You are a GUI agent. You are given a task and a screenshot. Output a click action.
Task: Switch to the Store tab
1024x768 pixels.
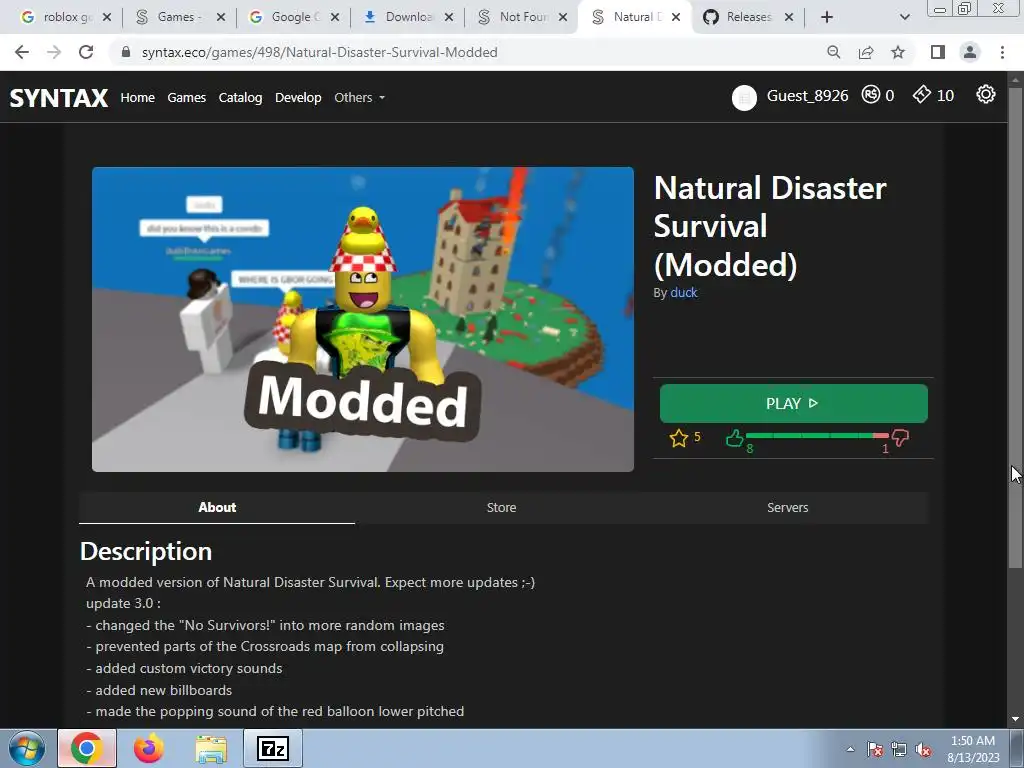click(x=502, y=507)
